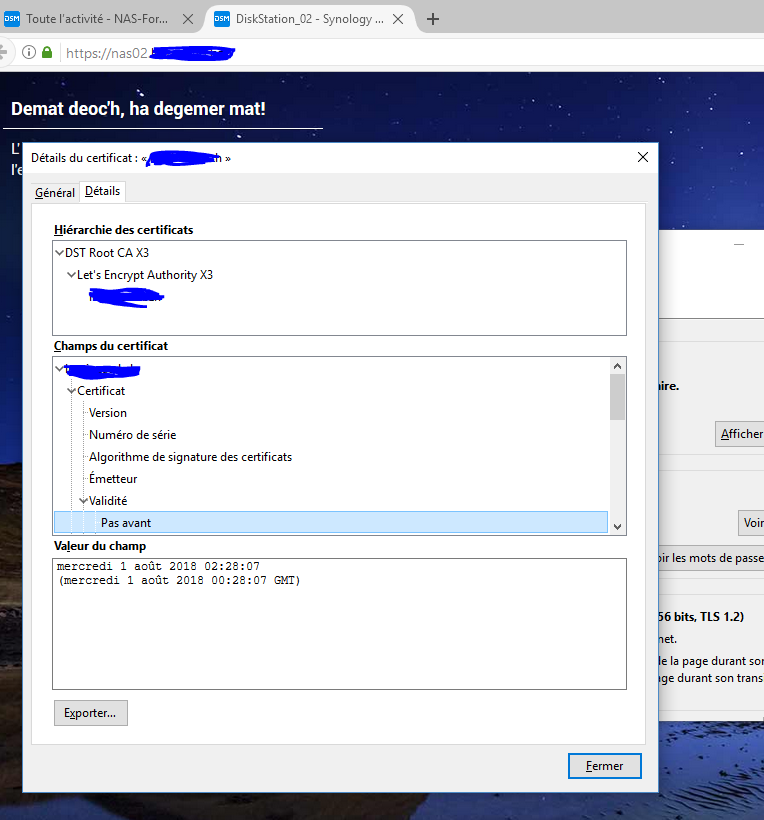Click the Exporter... button

(90, 713)
